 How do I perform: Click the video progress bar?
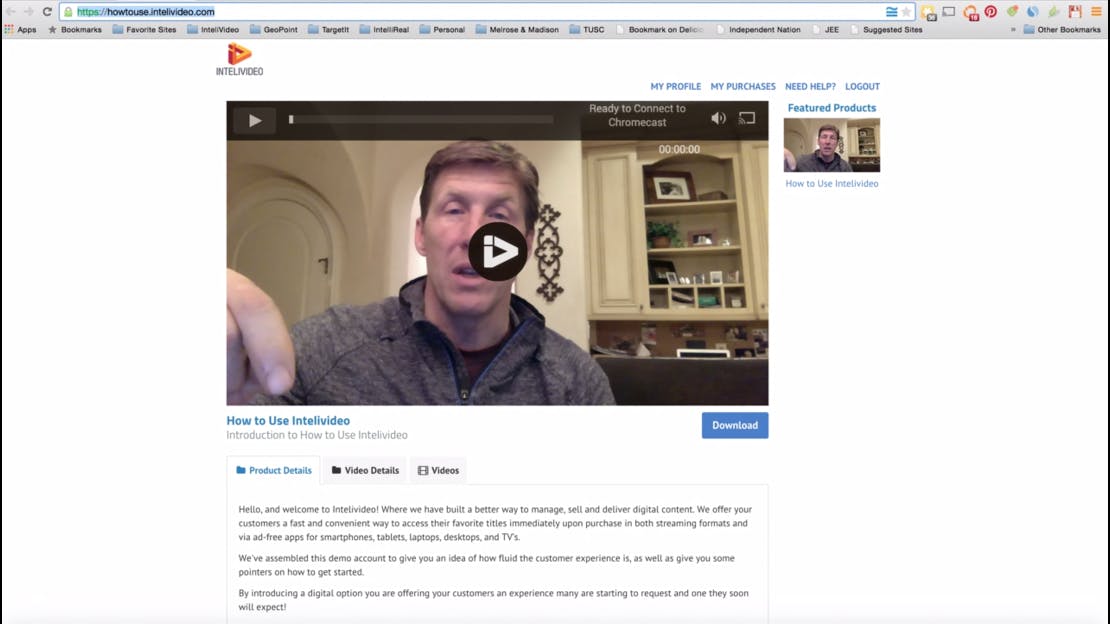[420, 120]
